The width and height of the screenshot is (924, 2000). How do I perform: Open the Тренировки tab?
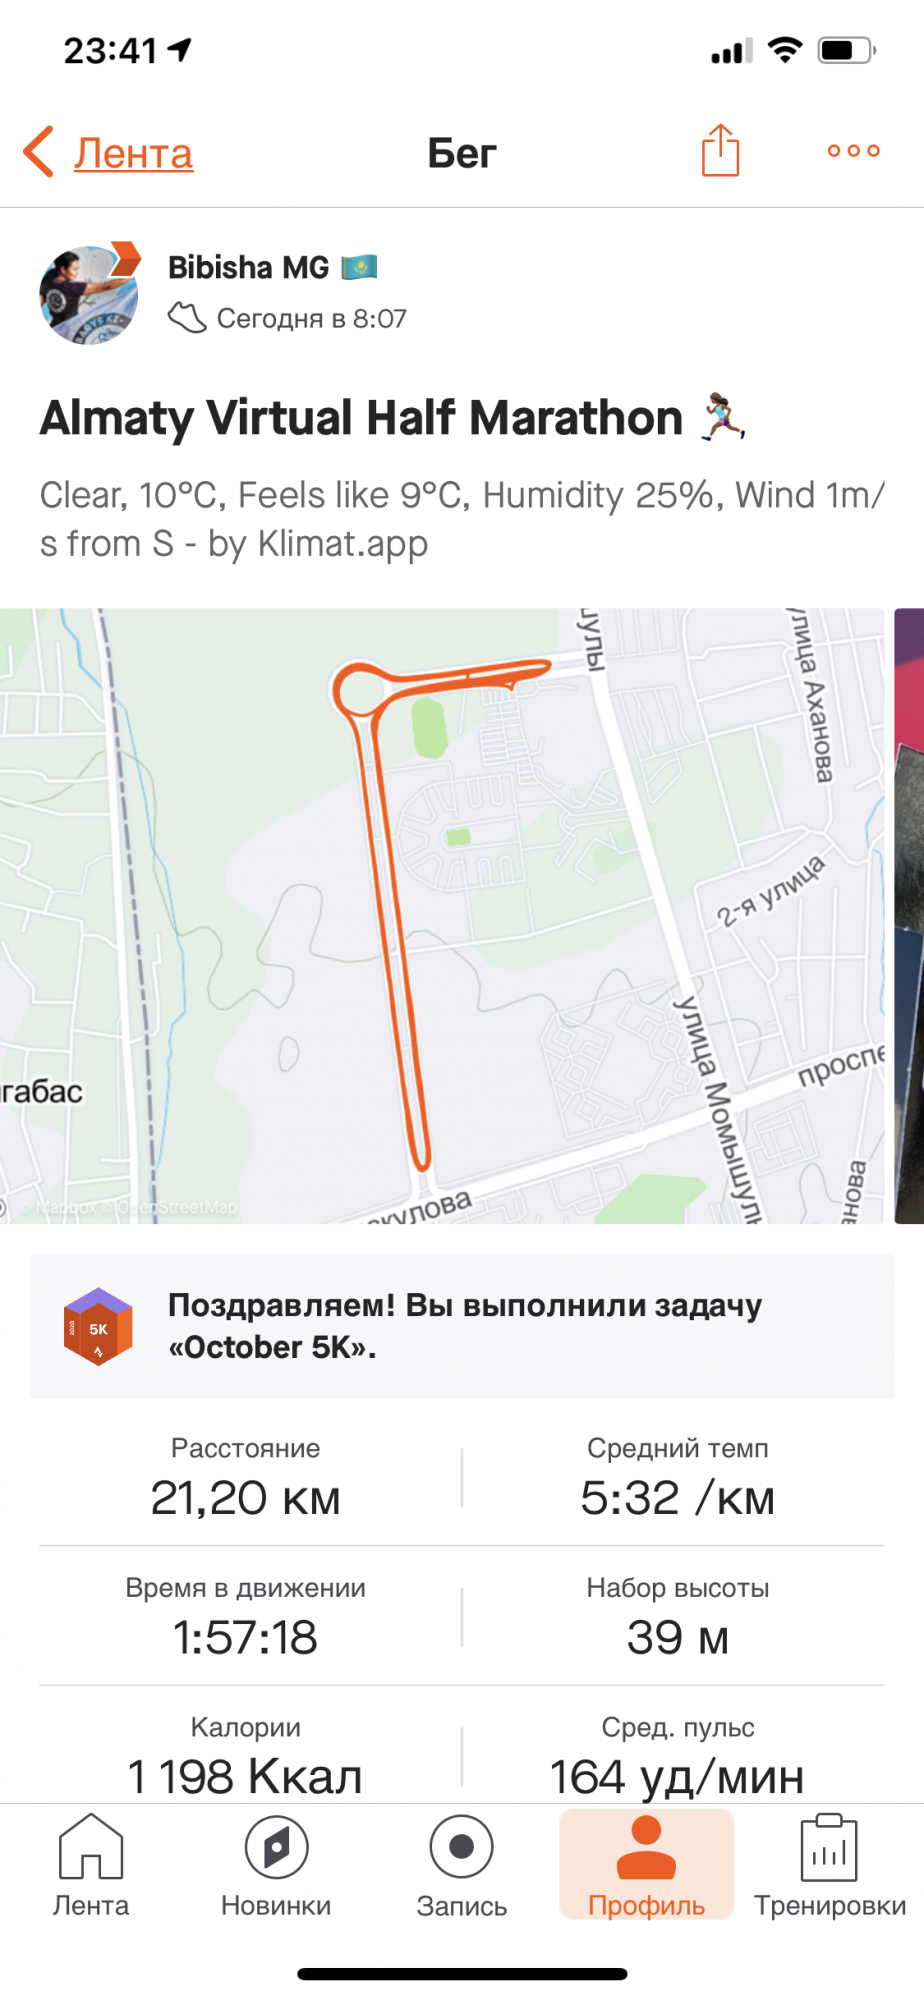point(830,1866)
